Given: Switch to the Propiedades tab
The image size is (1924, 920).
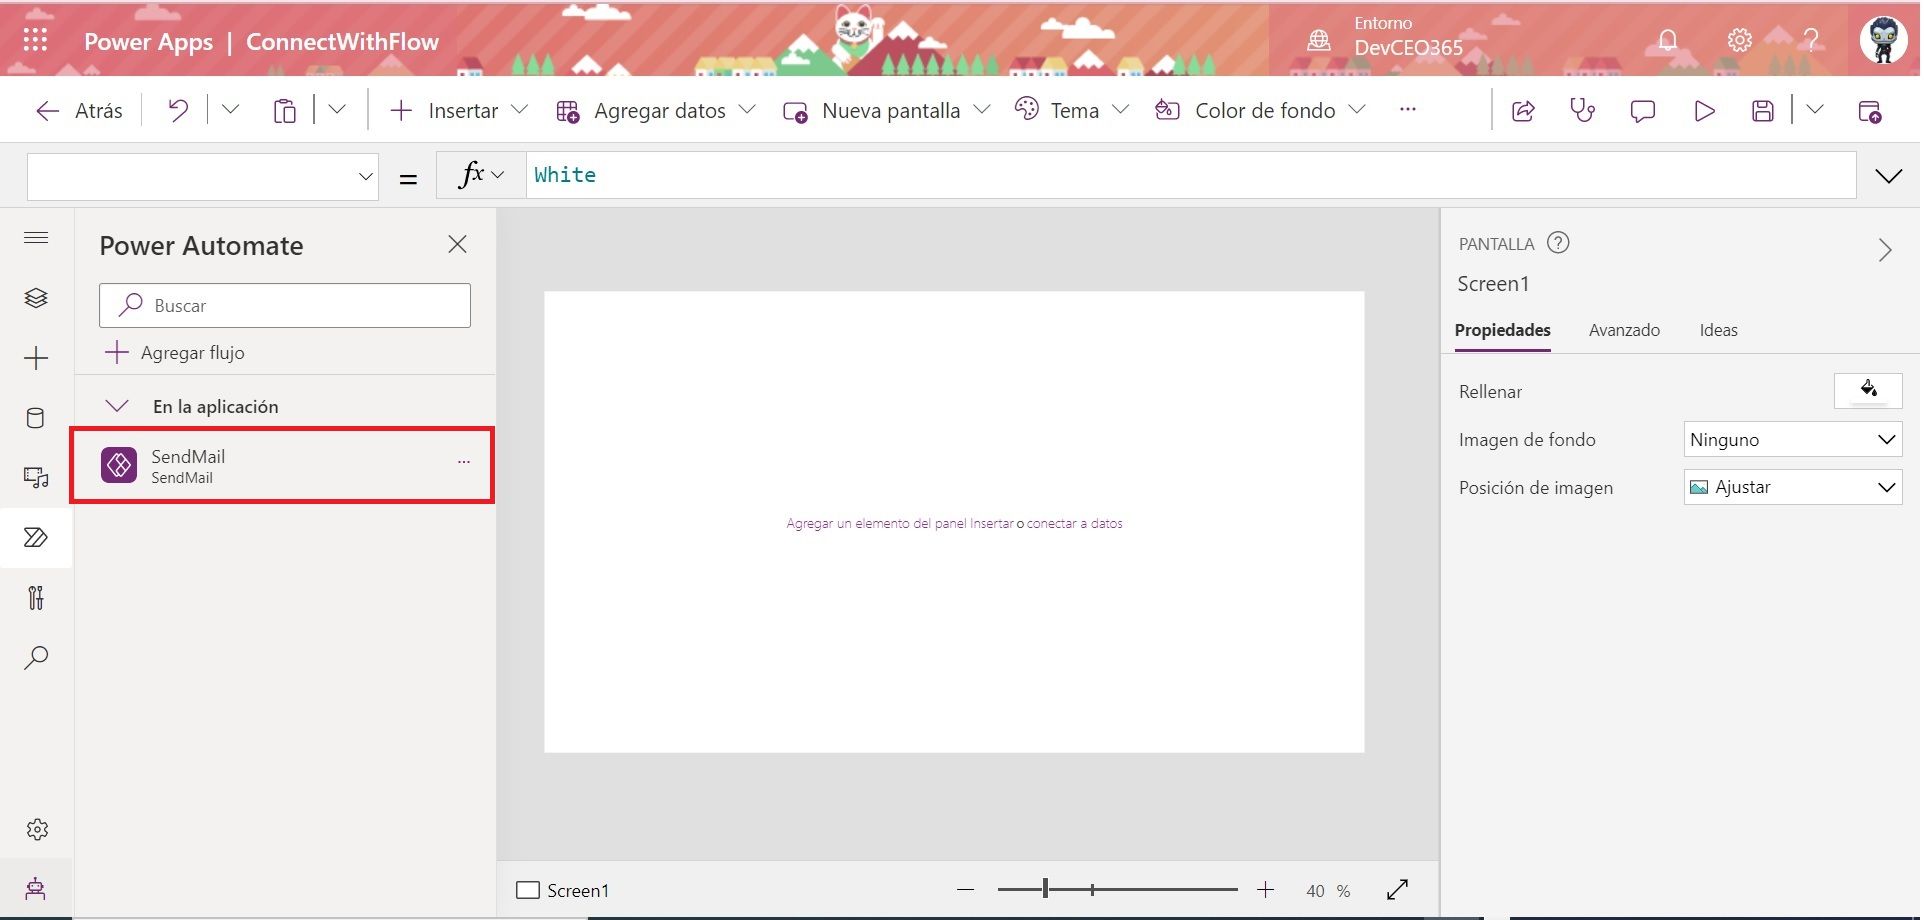Looking at the screenshot, I should pos(1502,330).
